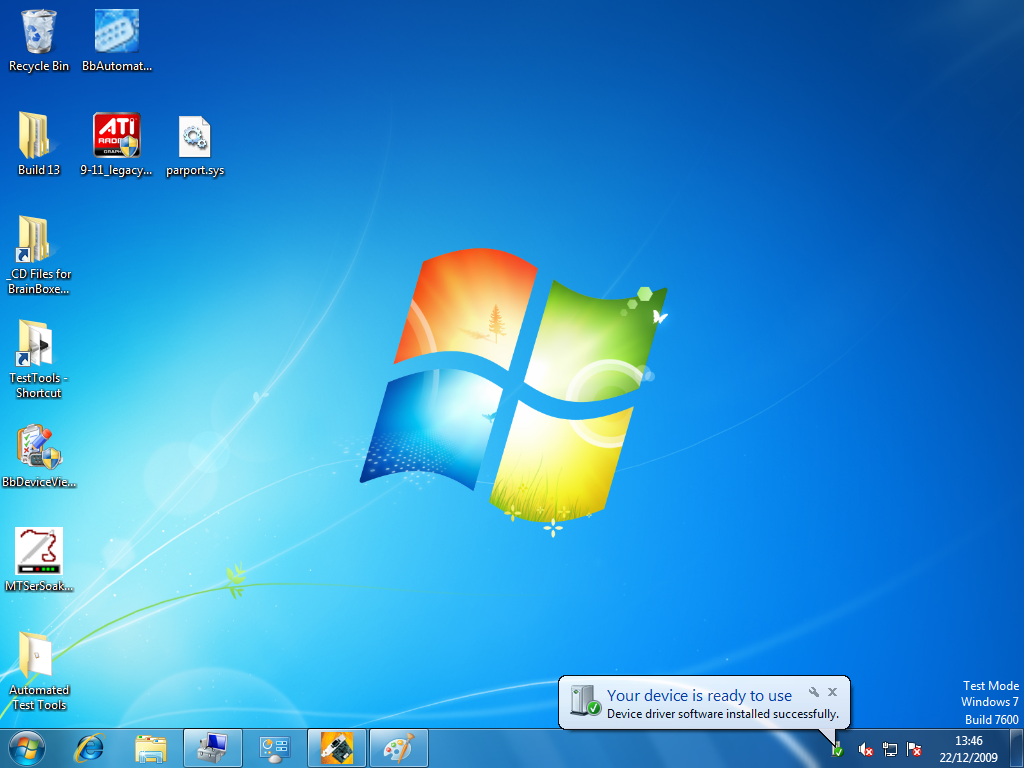Select the parport.sys file icon
The height and width of the screenshot is (768, 1024).
click(x=194, y=135)
